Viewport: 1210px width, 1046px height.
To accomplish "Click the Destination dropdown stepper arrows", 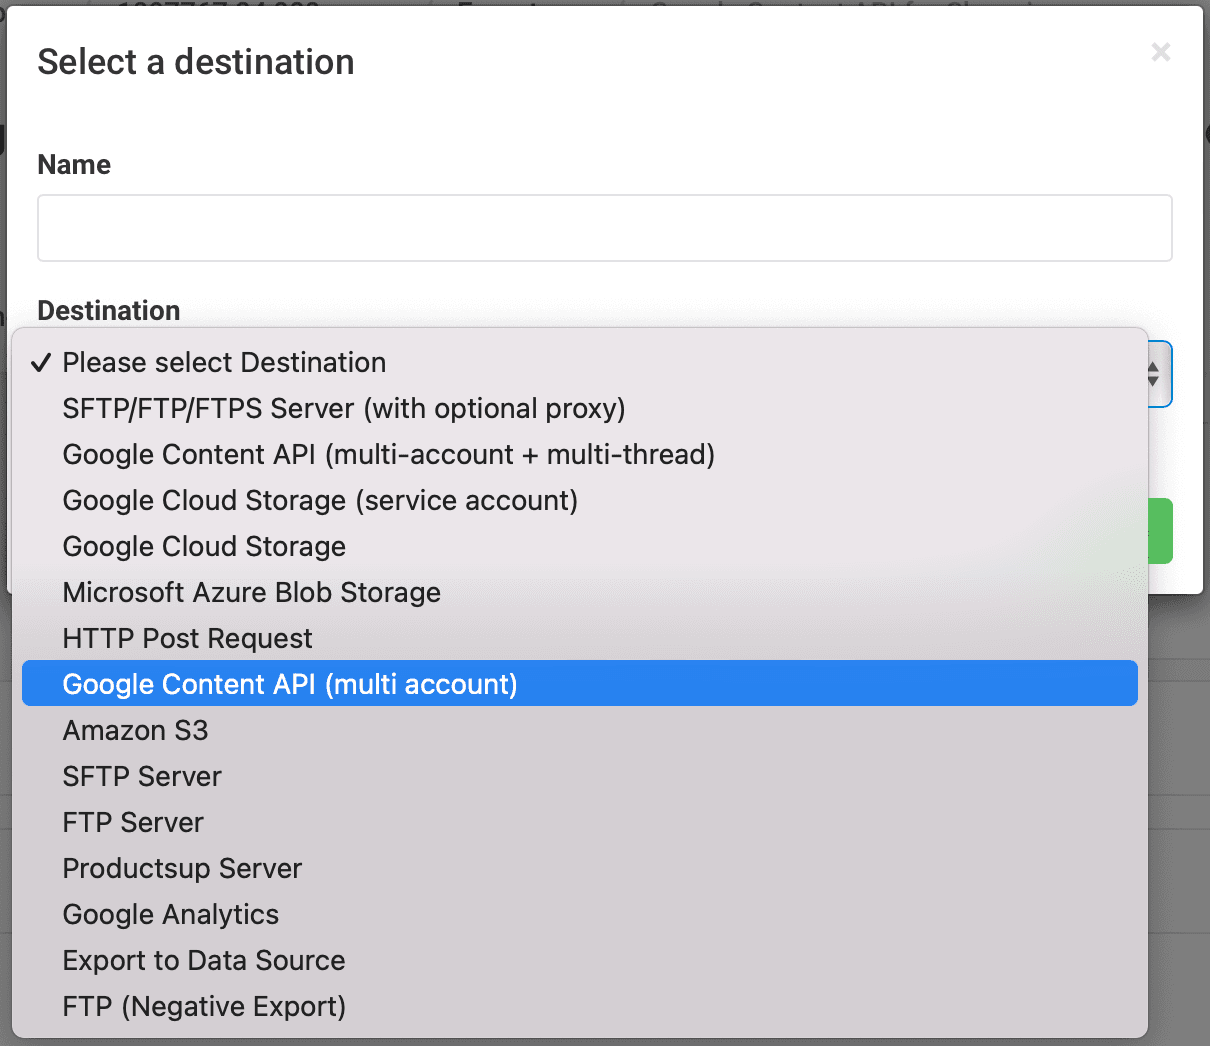I will 1154,374.
